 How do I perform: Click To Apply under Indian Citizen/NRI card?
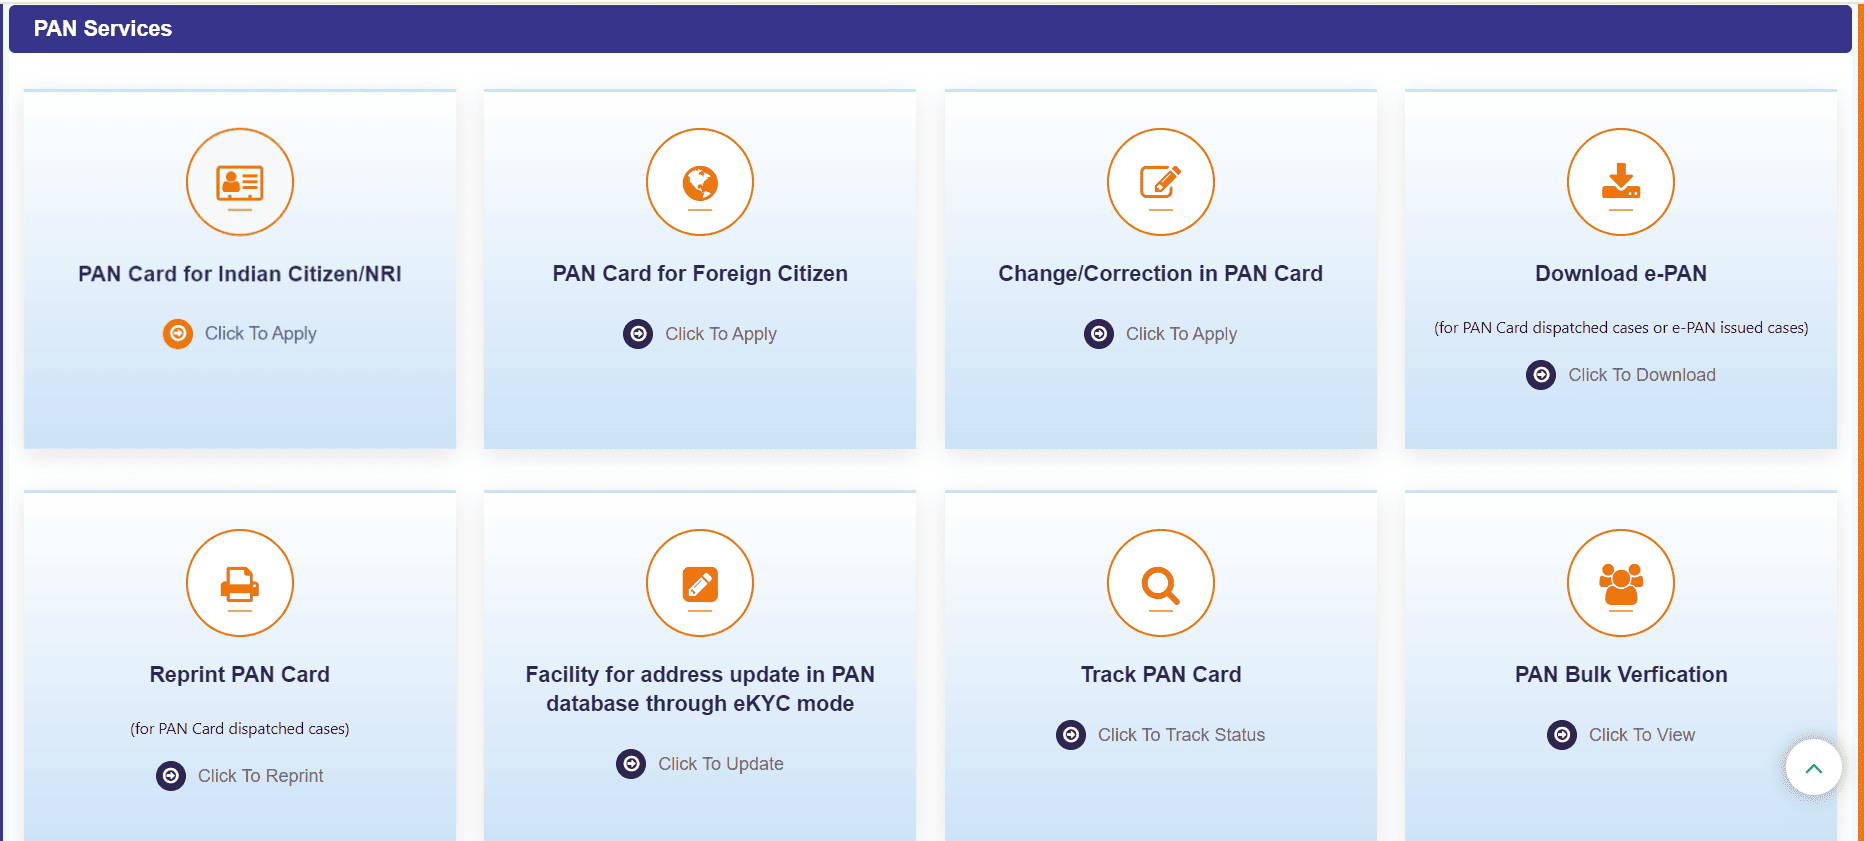click(260, 334)
